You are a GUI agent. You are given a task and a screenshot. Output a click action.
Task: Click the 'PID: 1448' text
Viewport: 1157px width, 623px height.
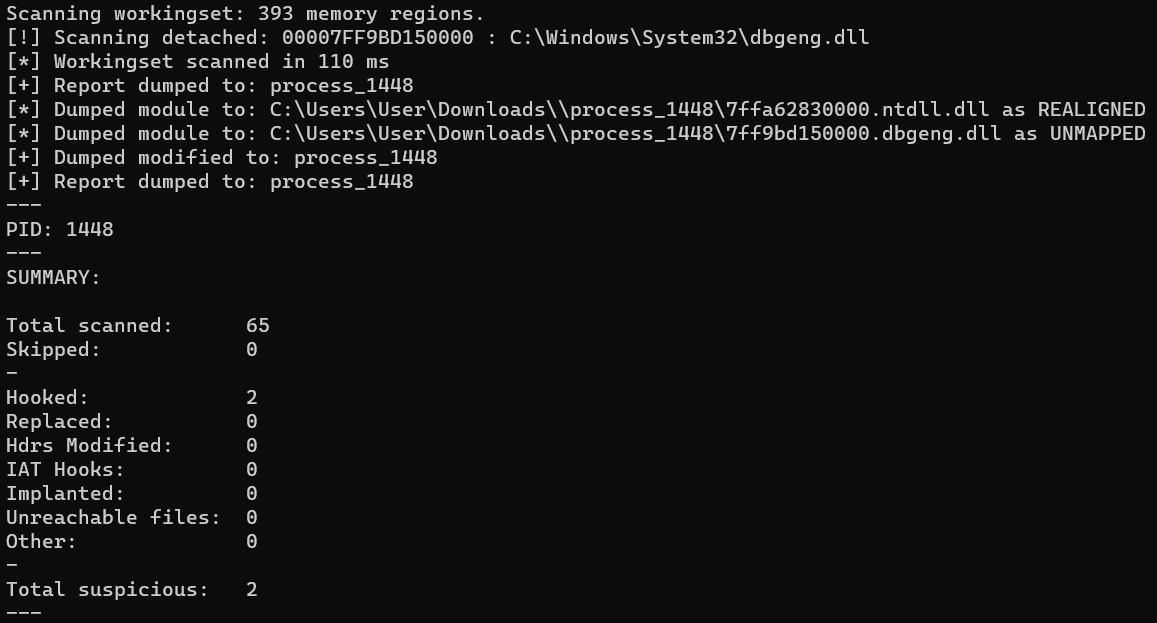point(60,230)
